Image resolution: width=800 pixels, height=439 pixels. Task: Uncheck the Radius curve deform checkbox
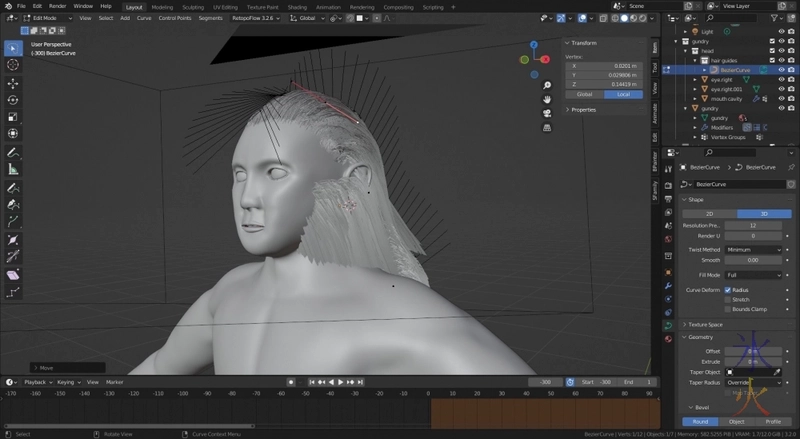(727, 289)
